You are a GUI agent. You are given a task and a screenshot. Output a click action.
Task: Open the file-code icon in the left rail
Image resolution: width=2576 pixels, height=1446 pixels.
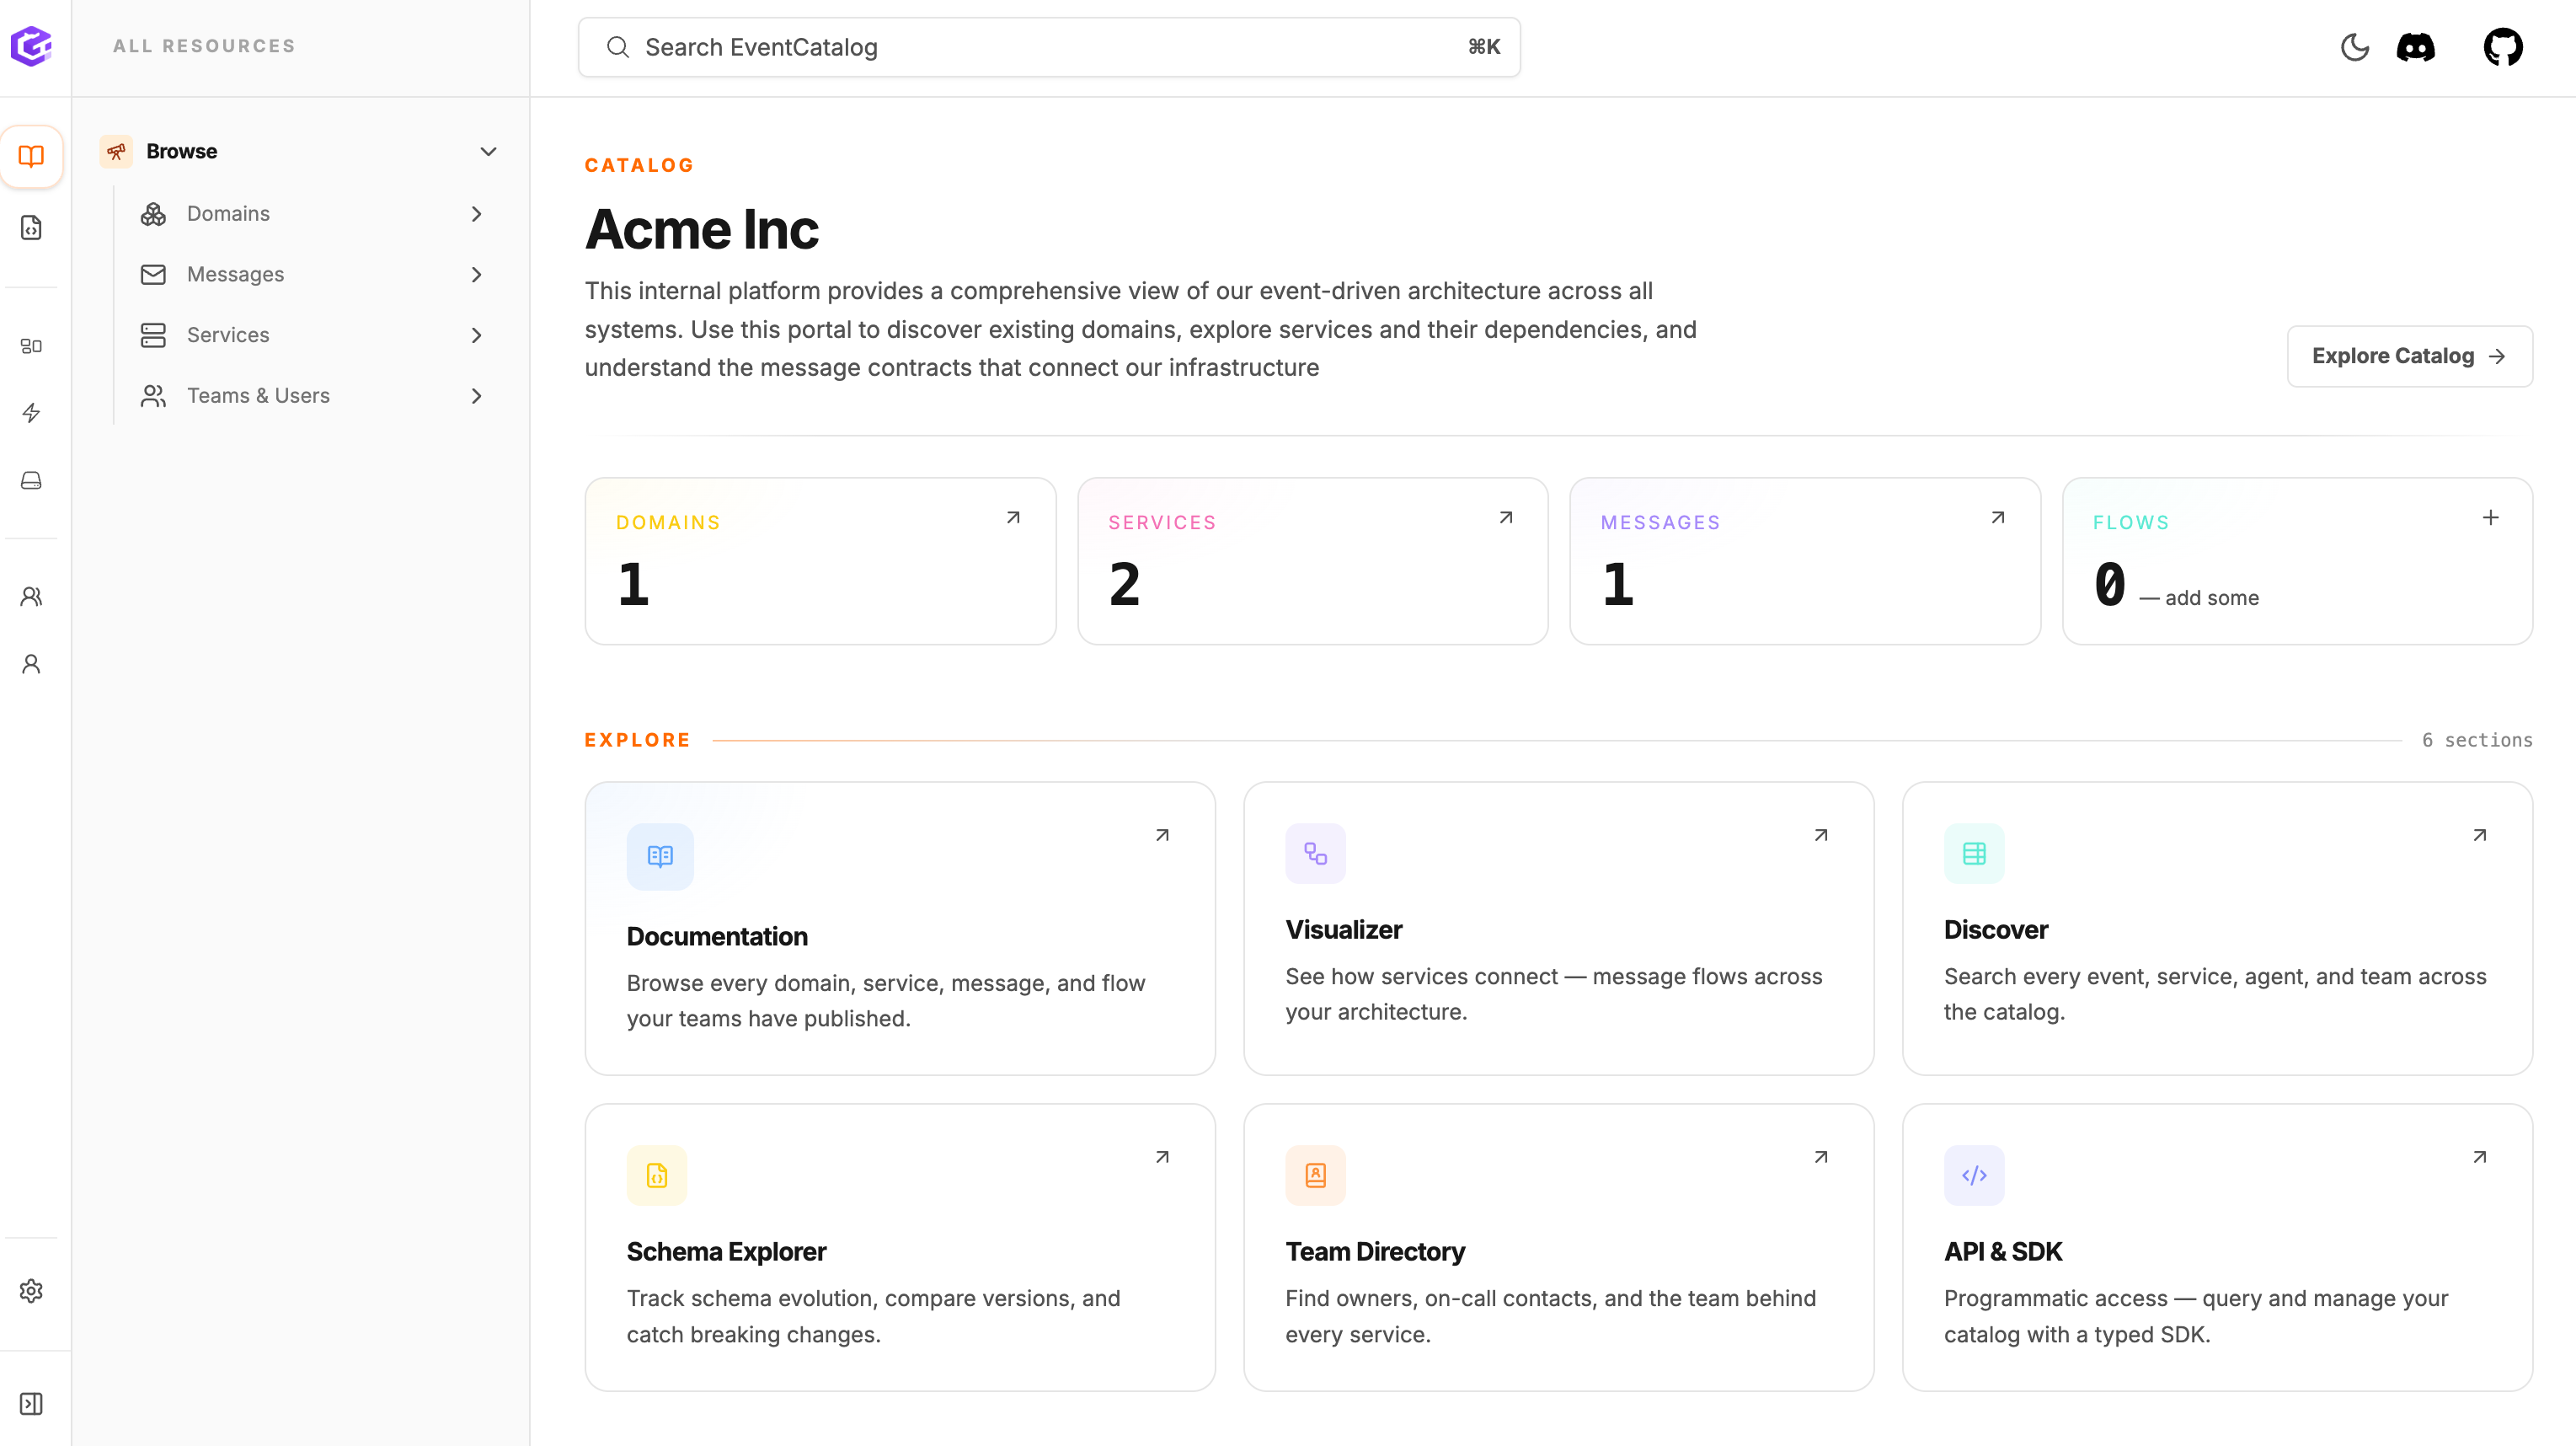click(x=31, y=228)
